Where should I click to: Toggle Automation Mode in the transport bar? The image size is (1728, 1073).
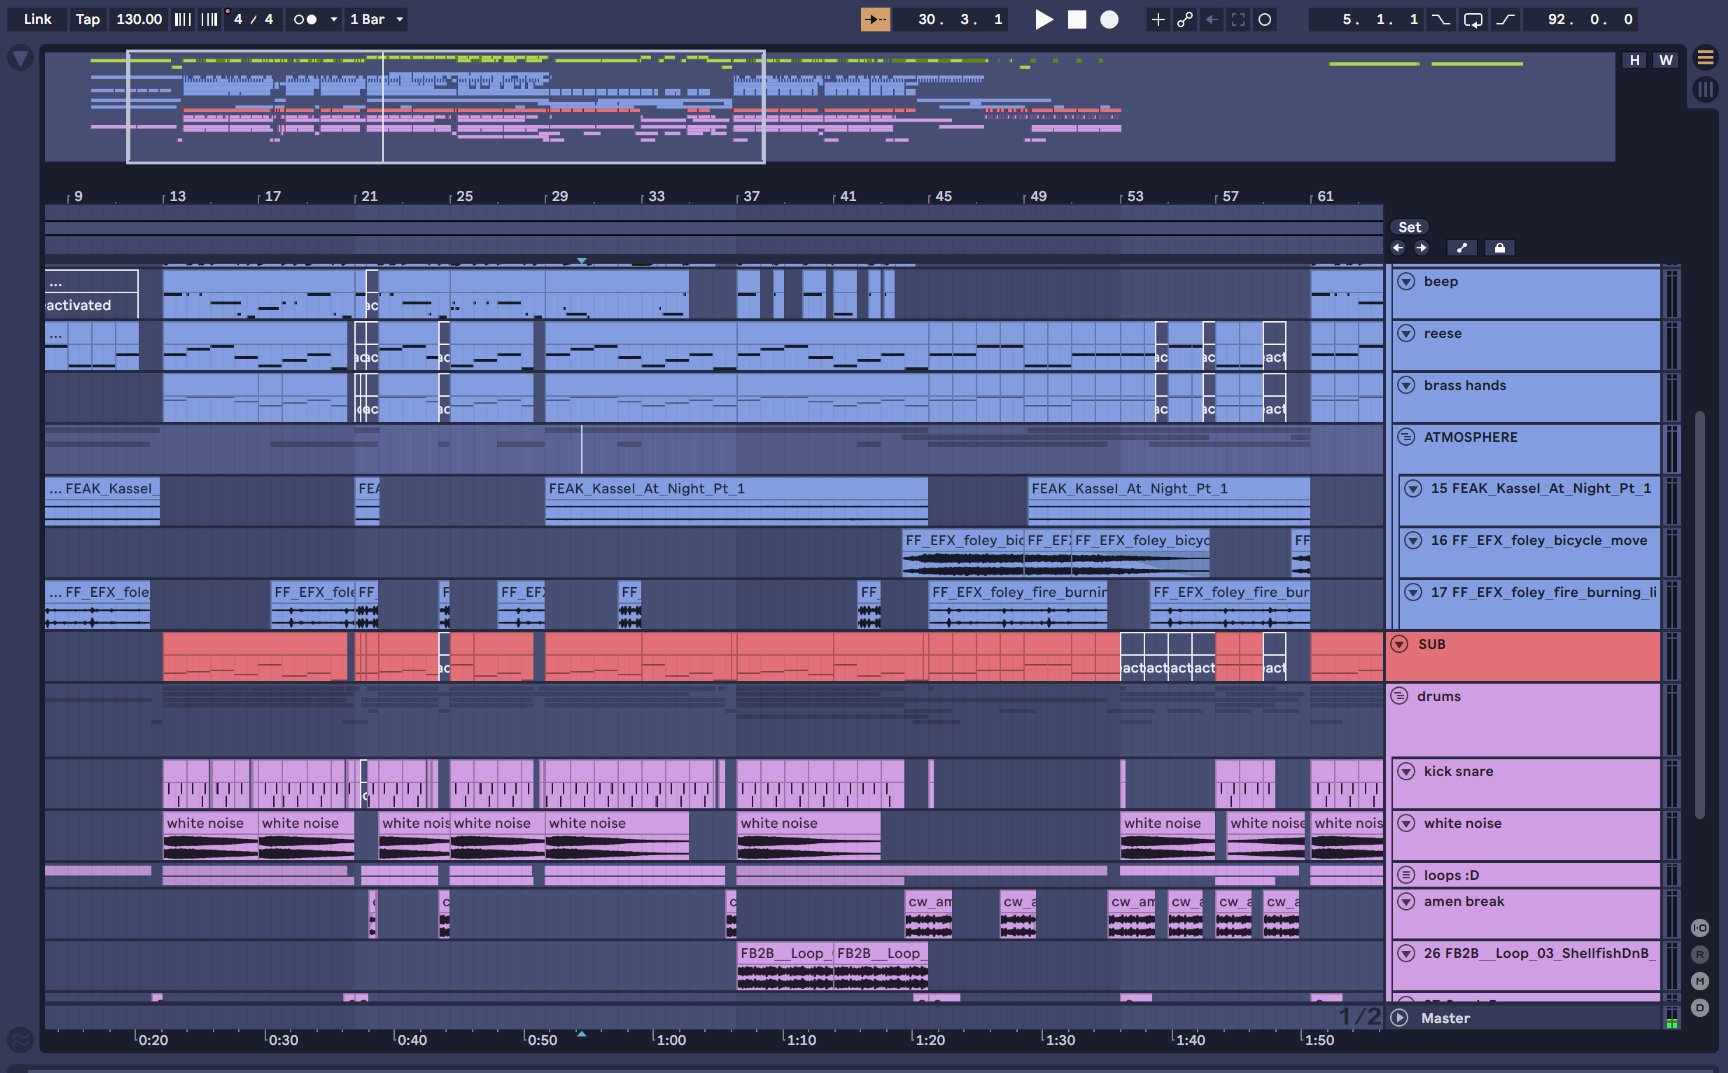1183,19
